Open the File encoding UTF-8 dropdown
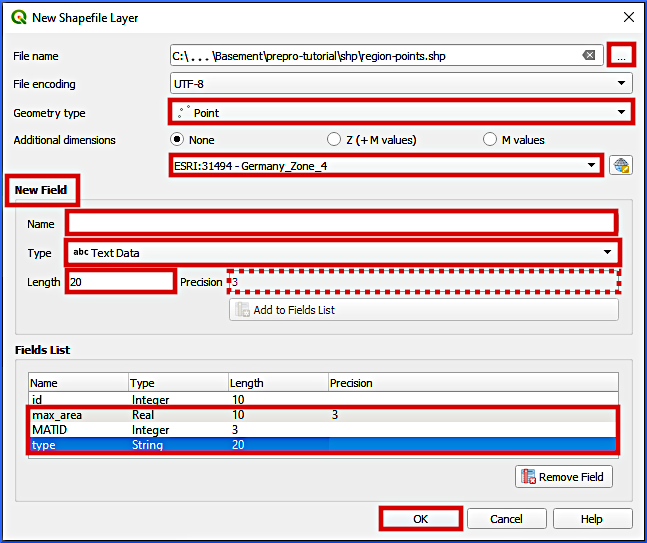Image resolution: width=647 pixels, height=543 pixels. pos(402,84)
